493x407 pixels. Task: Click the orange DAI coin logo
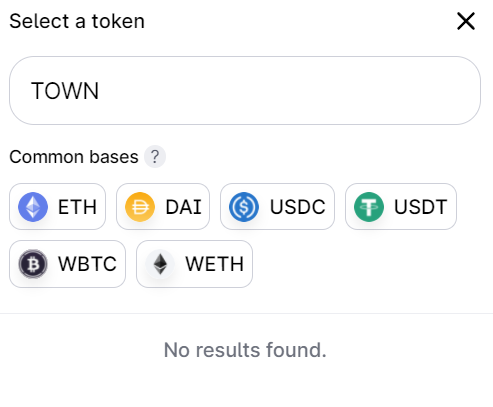coord(140,207)
